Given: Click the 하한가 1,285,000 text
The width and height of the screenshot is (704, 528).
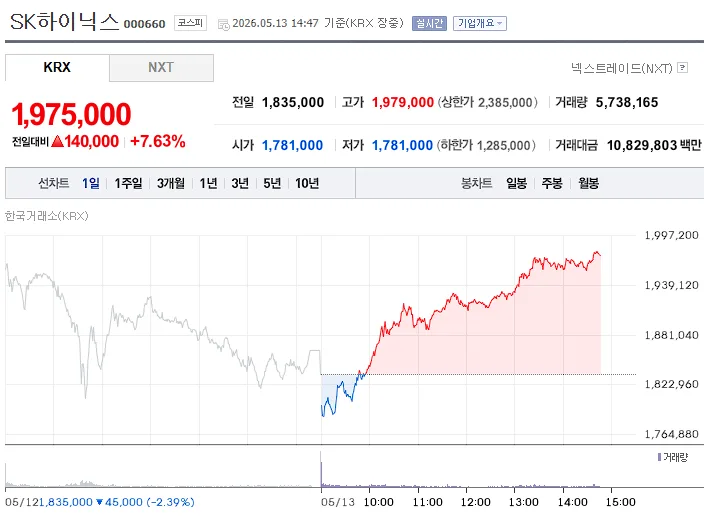Looking at the screenshot, I should point(486,145).
